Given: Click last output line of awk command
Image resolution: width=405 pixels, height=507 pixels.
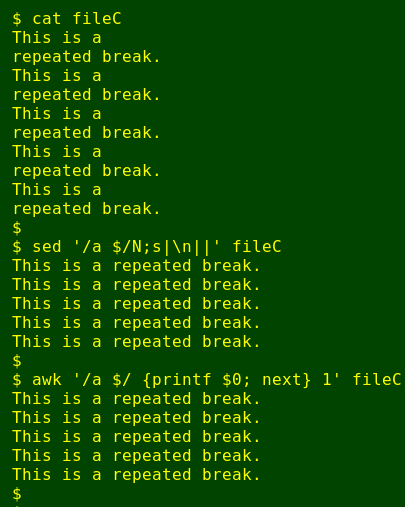Looking at the screenshot, I should 136,475.
